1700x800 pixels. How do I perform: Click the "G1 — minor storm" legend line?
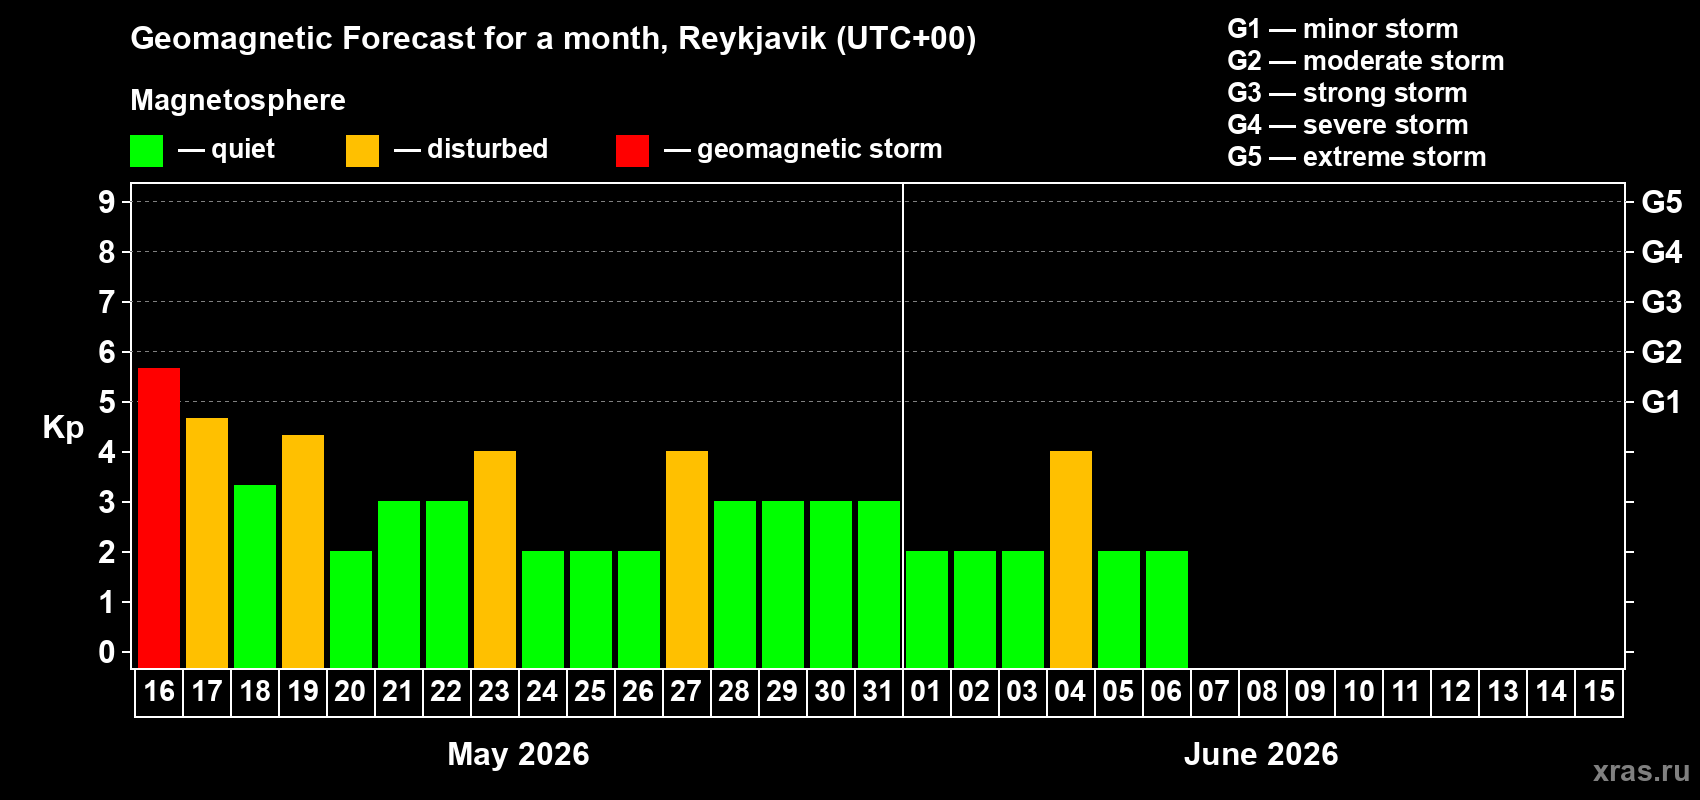[1343, 29]
